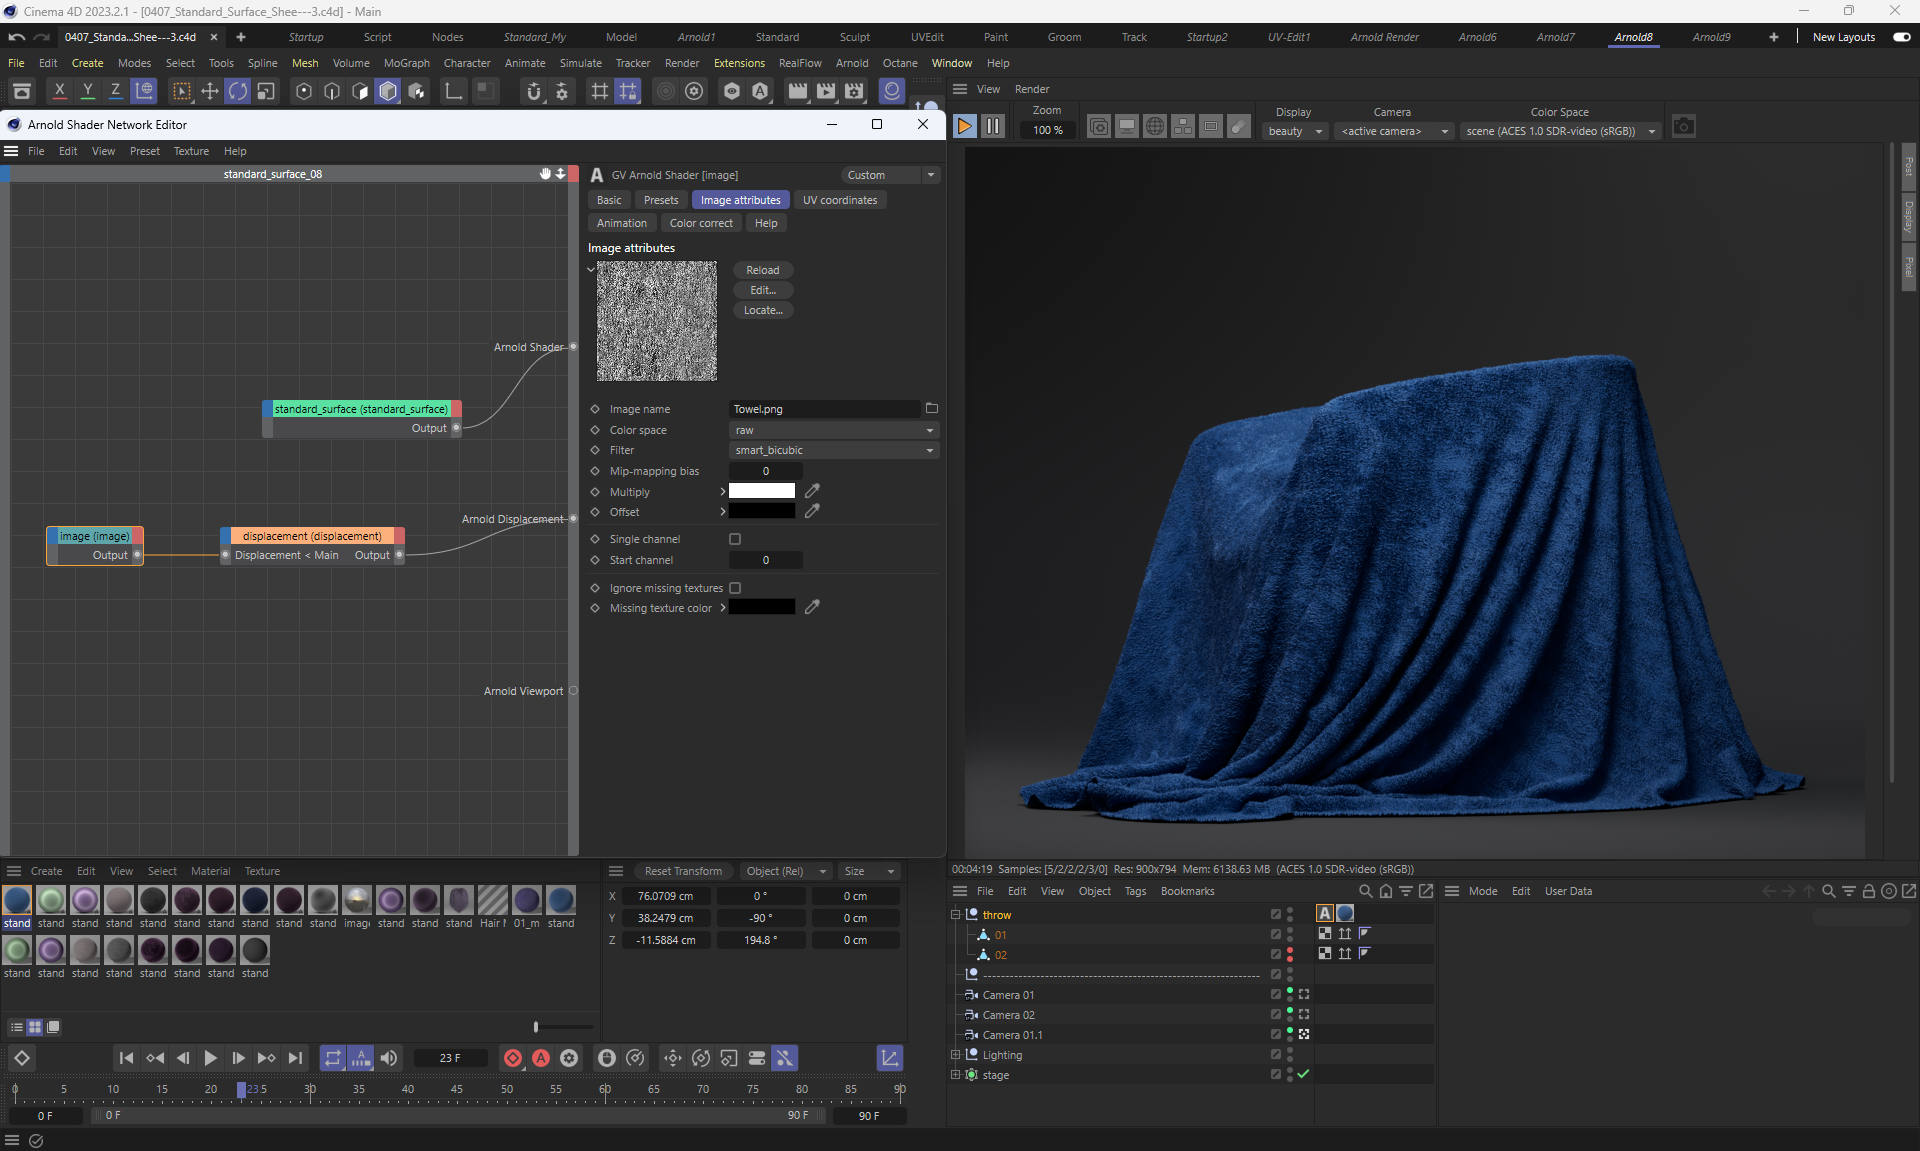This screenshot has width=1920, height=1151.
Task: Browse image file with folder icon
Action: point(932,408)
